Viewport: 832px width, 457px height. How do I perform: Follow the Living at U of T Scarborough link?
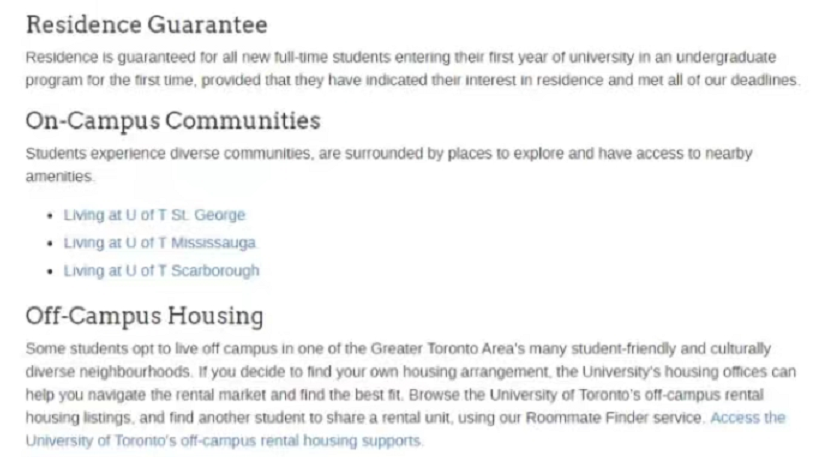coord(161,271)
